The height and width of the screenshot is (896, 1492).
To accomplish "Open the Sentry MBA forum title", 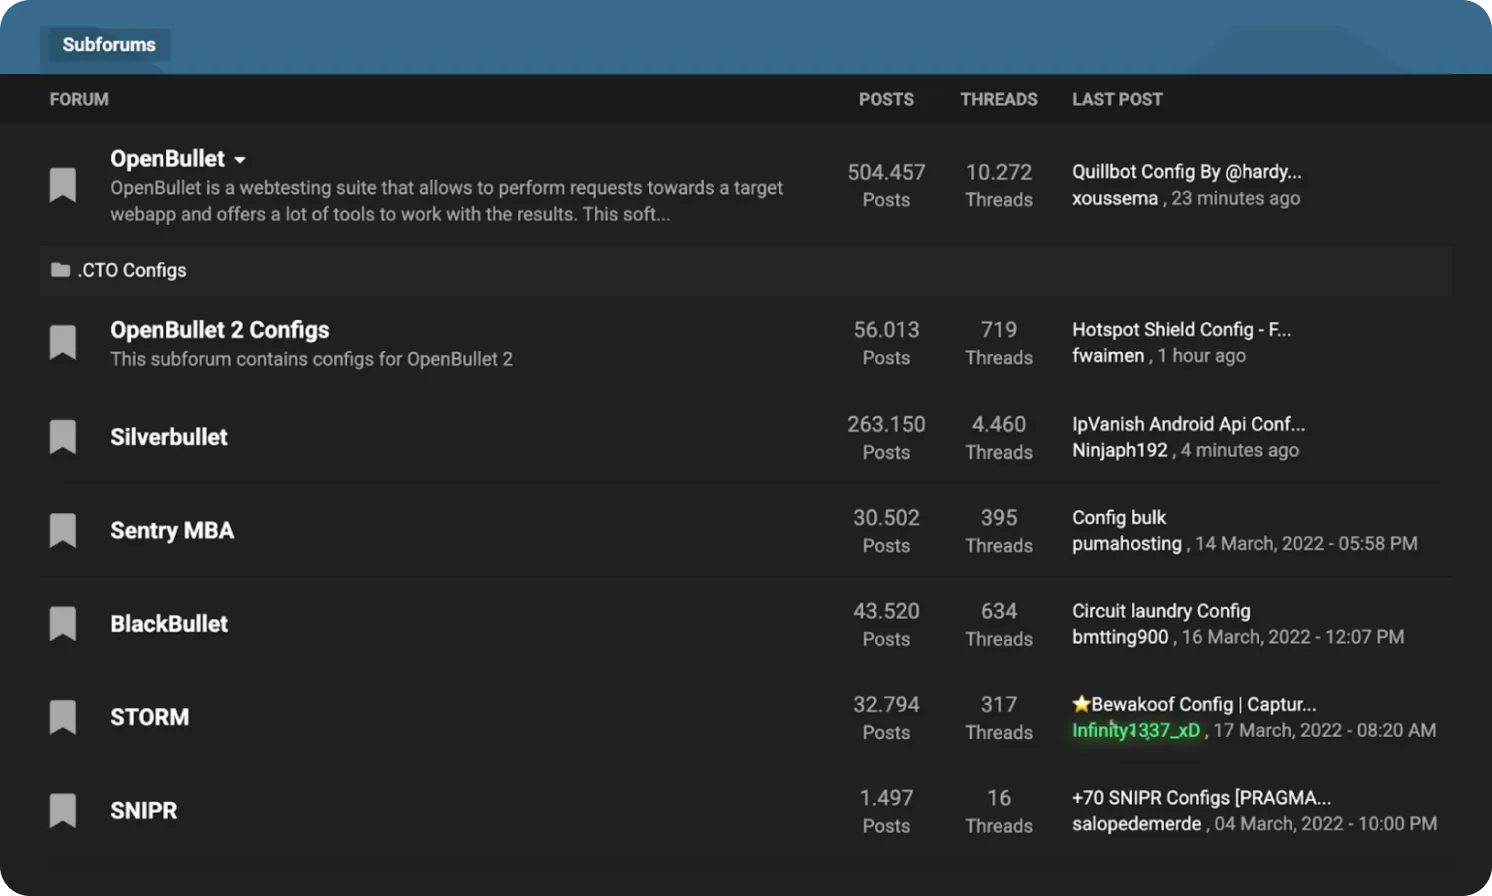I will tap(172, 530).
